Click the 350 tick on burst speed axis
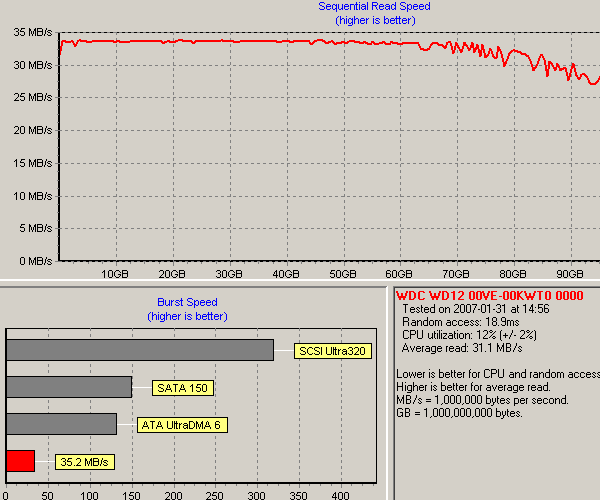 [298, 495]
